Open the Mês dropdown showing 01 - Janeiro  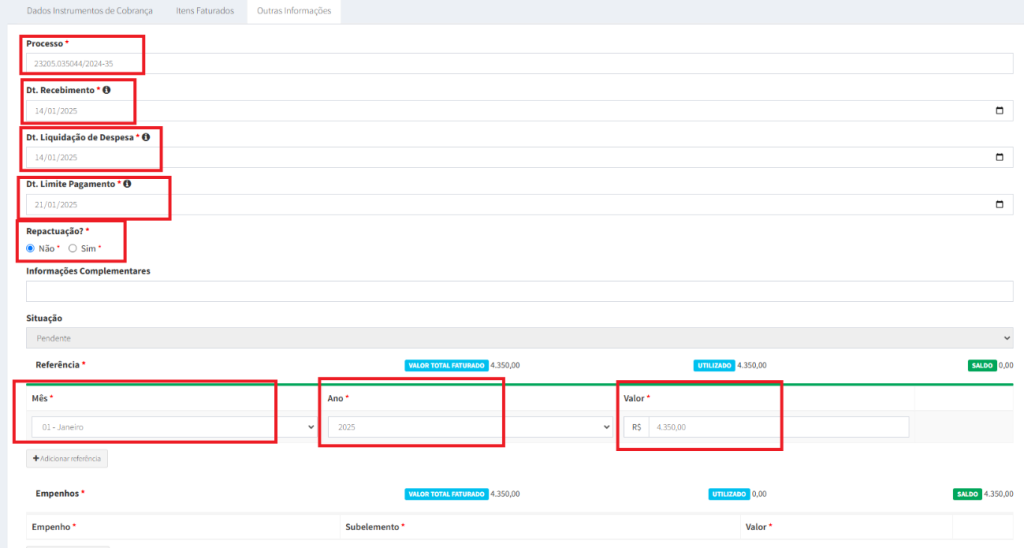pyautogui.click(x=170, y=427)
